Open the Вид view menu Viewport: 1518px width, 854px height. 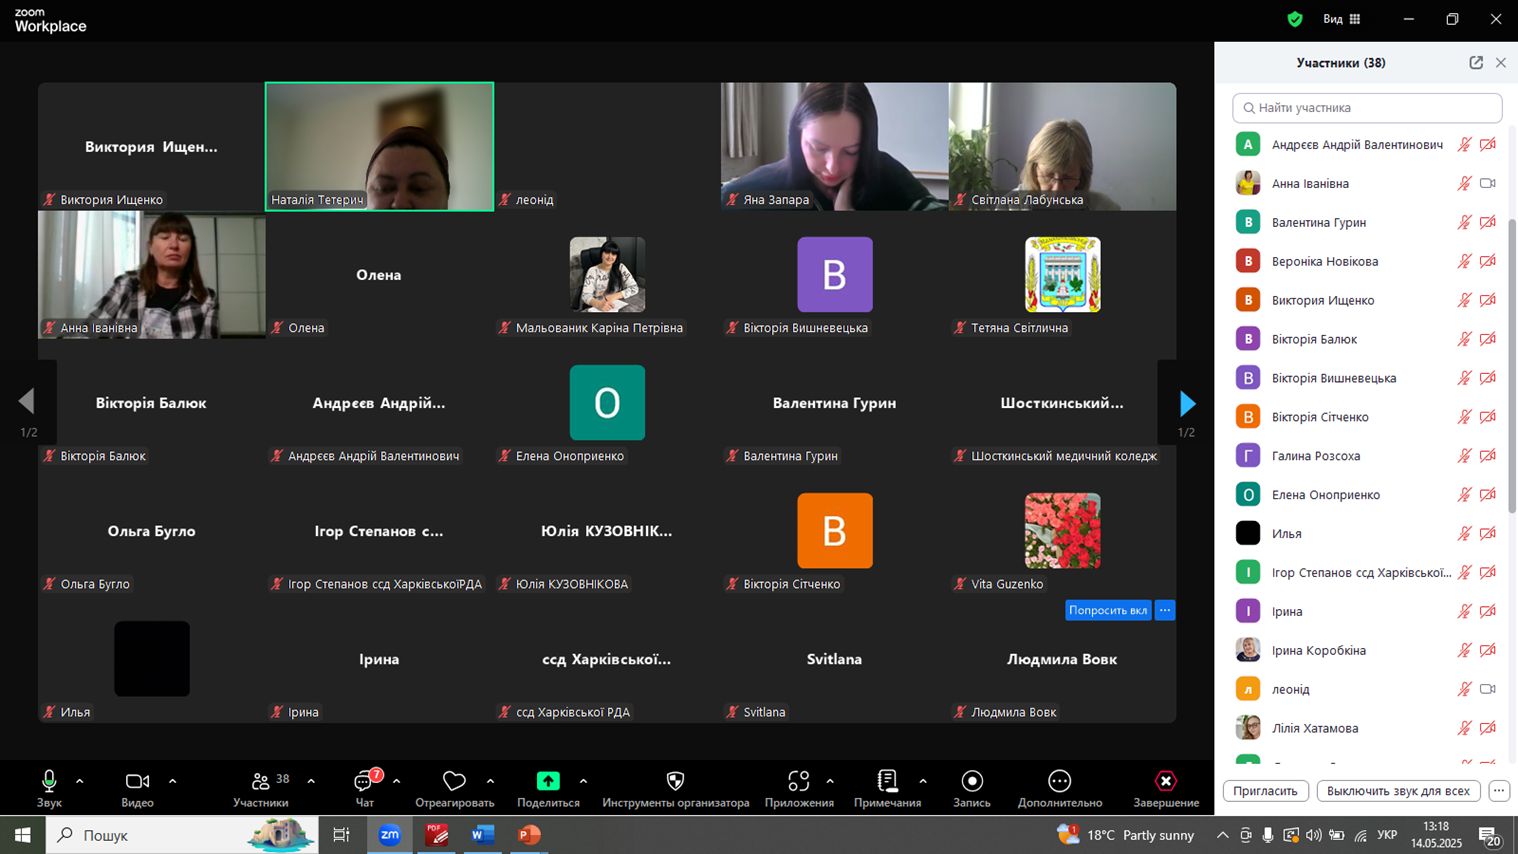click(1341, 19)
